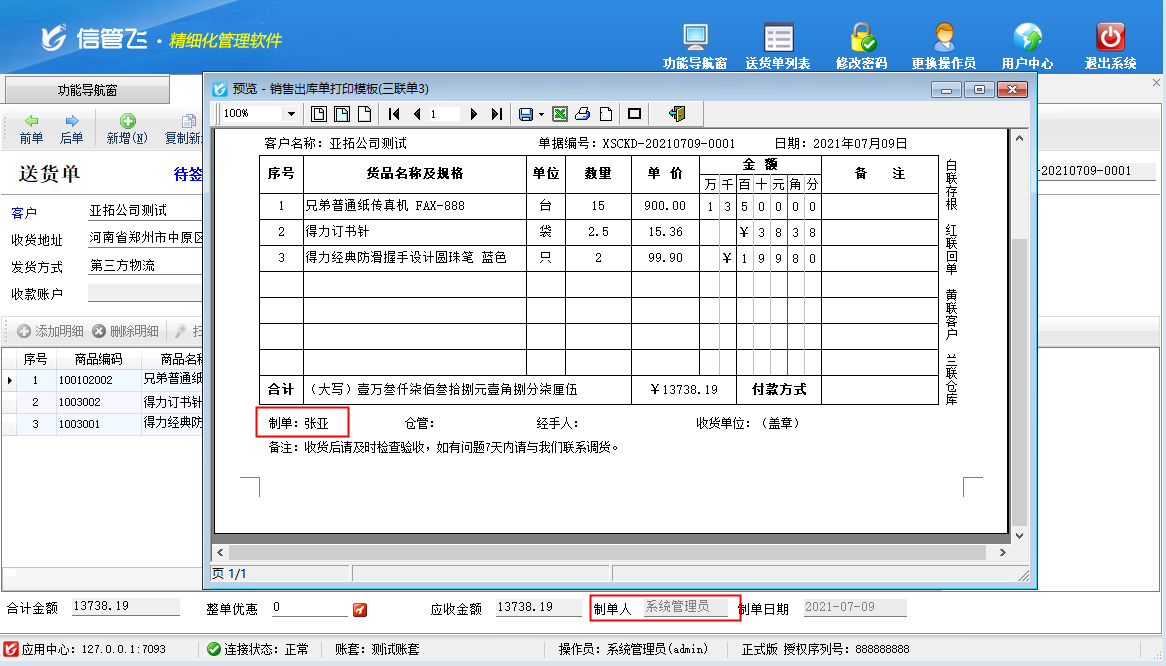Open the 发货方式 dropdown field

point(145,266)
